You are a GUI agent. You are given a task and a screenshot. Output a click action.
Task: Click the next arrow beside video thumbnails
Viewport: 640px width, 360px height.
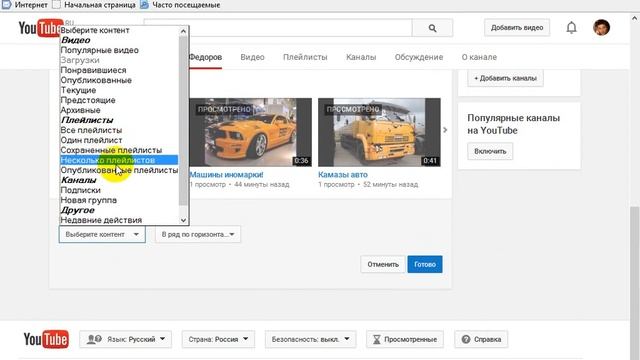pos(445,130)
